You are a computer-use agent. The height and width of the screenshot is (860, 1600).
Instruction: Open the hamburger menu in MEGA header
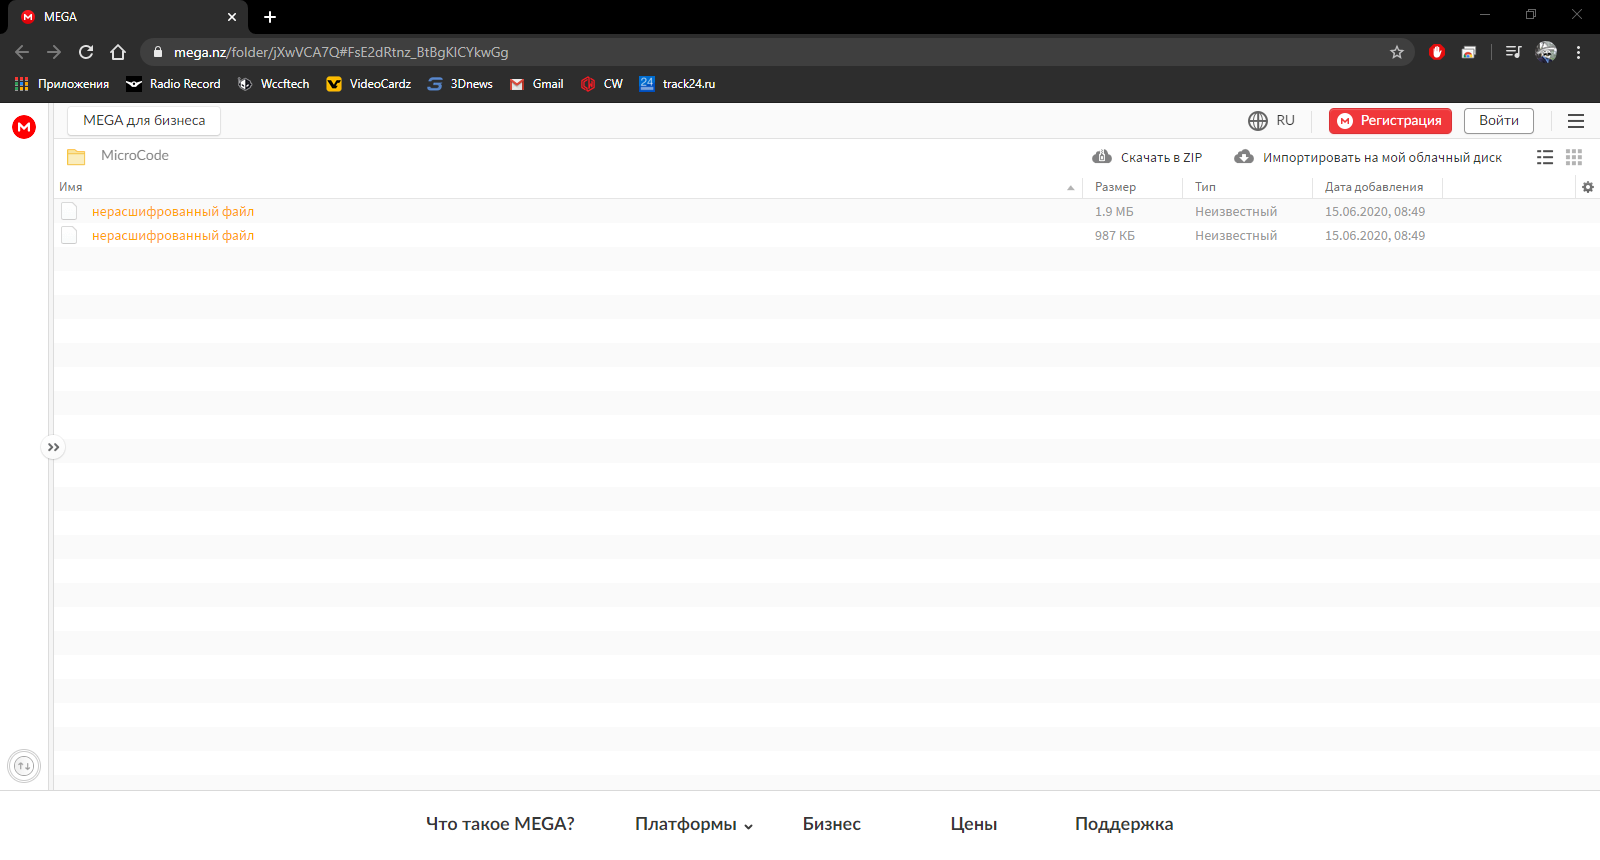tap(1576, 121)
